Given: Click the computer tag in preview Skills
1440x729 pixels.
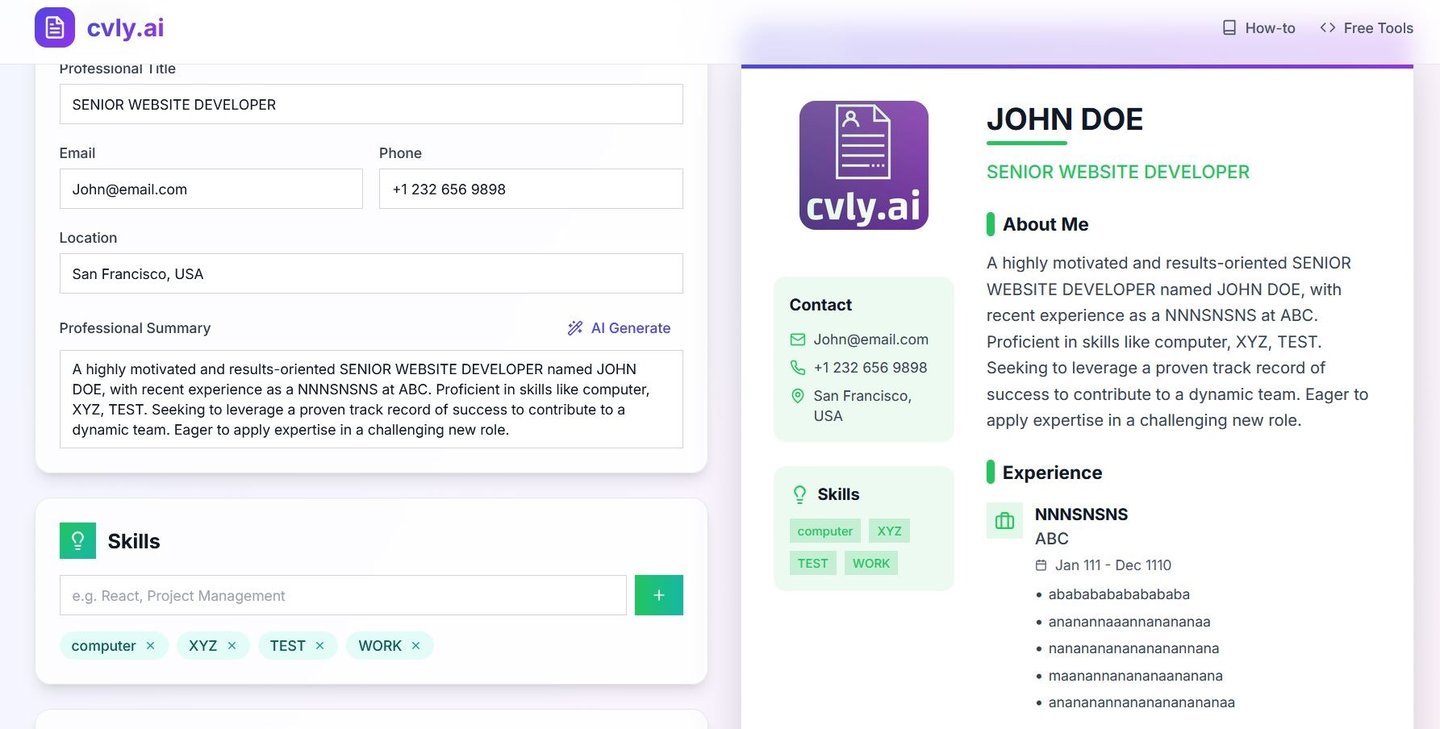Looking at the screenshot, I should (x=825, y=531).
